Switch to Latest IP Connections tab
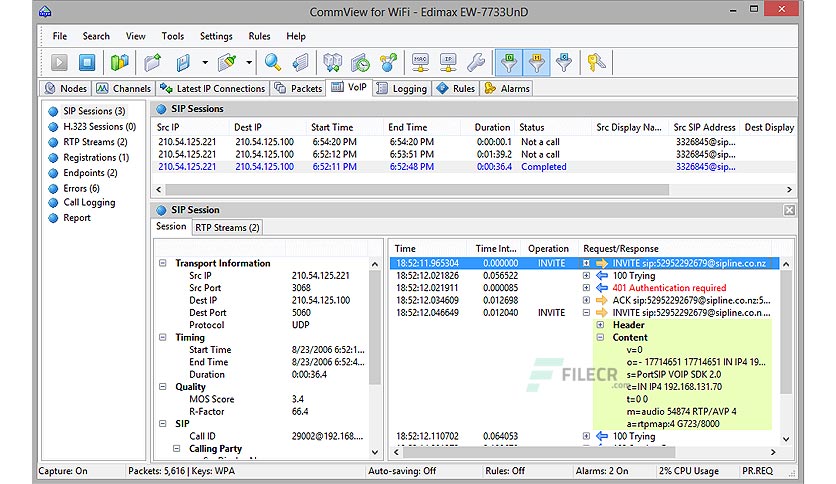The image size is (836, 484). pyautogui.click(x=212, y=88)
